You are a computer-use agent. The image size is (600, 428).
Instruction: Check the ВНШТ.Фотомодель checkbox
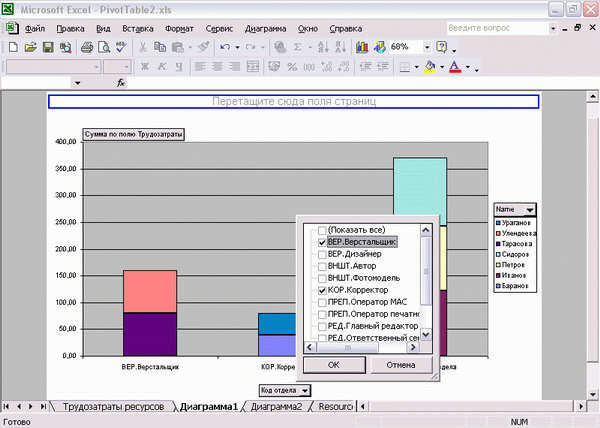click(322, 278)
